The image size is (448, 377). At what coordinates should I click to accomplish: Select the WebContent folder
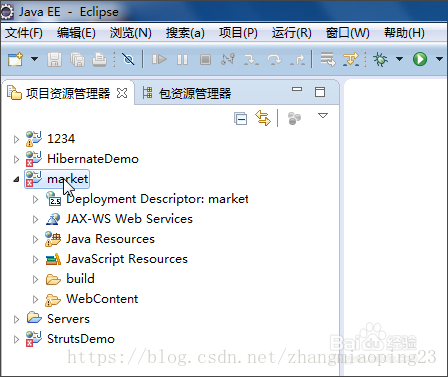(102, 299)
